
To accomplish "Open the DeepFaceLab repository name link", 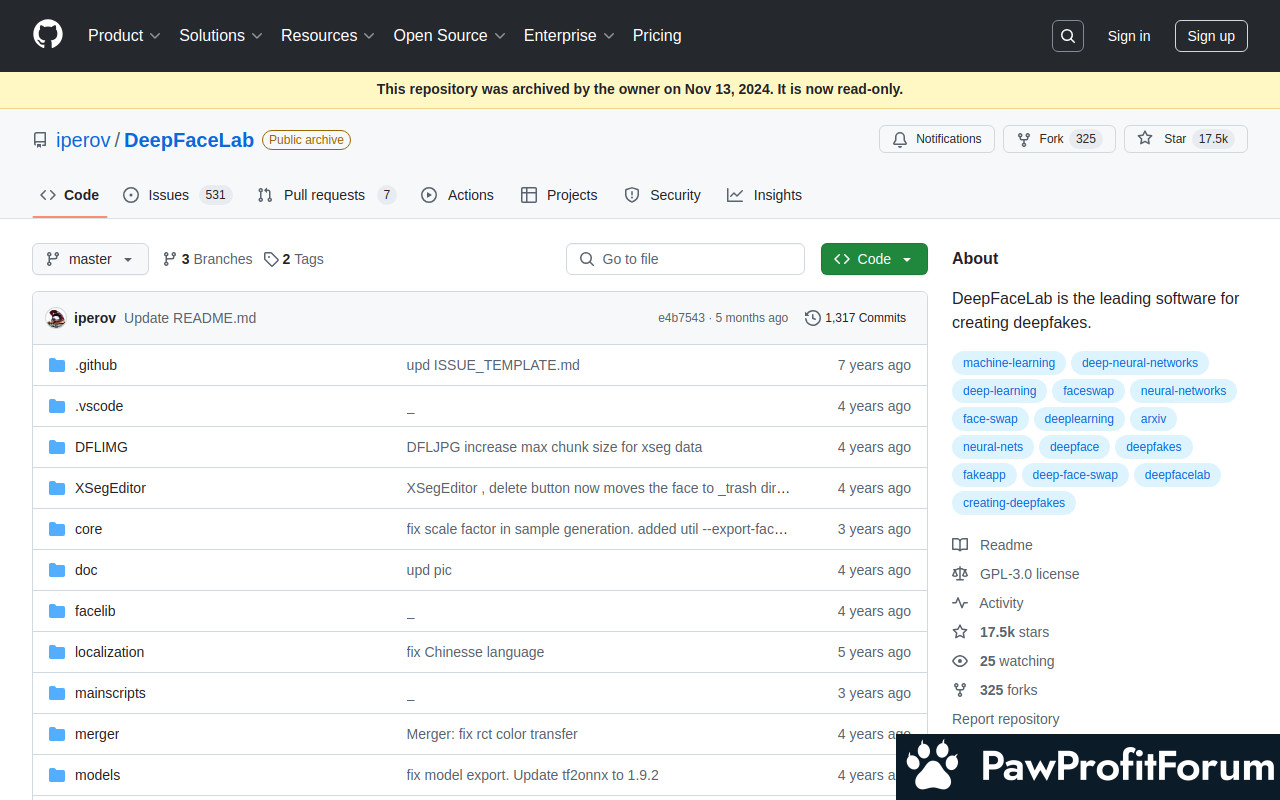I will click(189, 140).
